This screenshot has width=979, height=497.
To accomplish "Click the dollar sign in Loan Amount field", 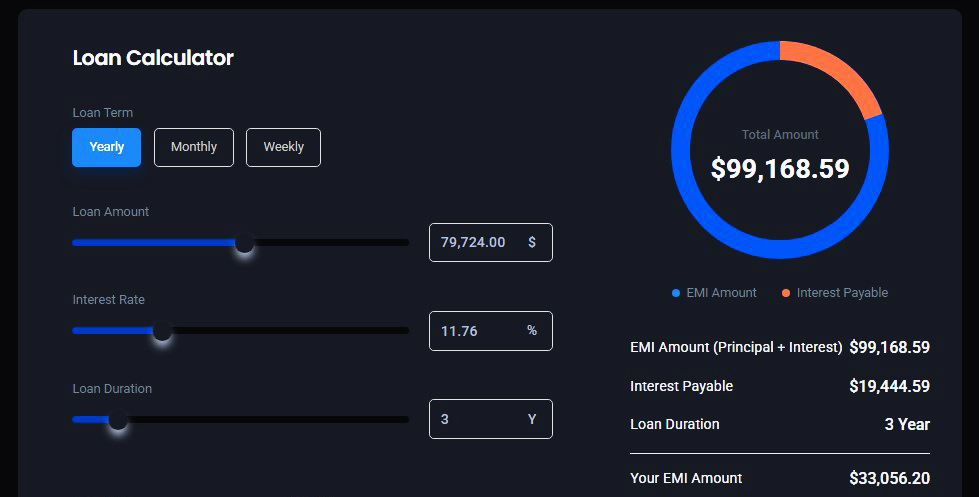I will (x=532, y=242).
